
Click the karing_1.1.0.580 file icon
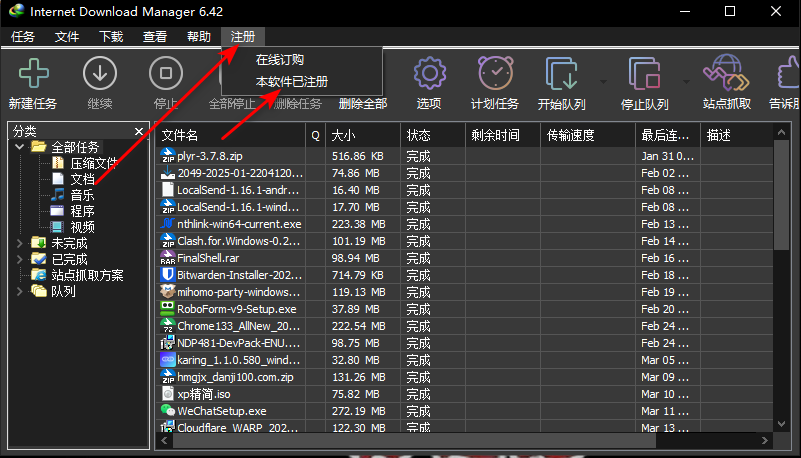(x=168, y=359)
